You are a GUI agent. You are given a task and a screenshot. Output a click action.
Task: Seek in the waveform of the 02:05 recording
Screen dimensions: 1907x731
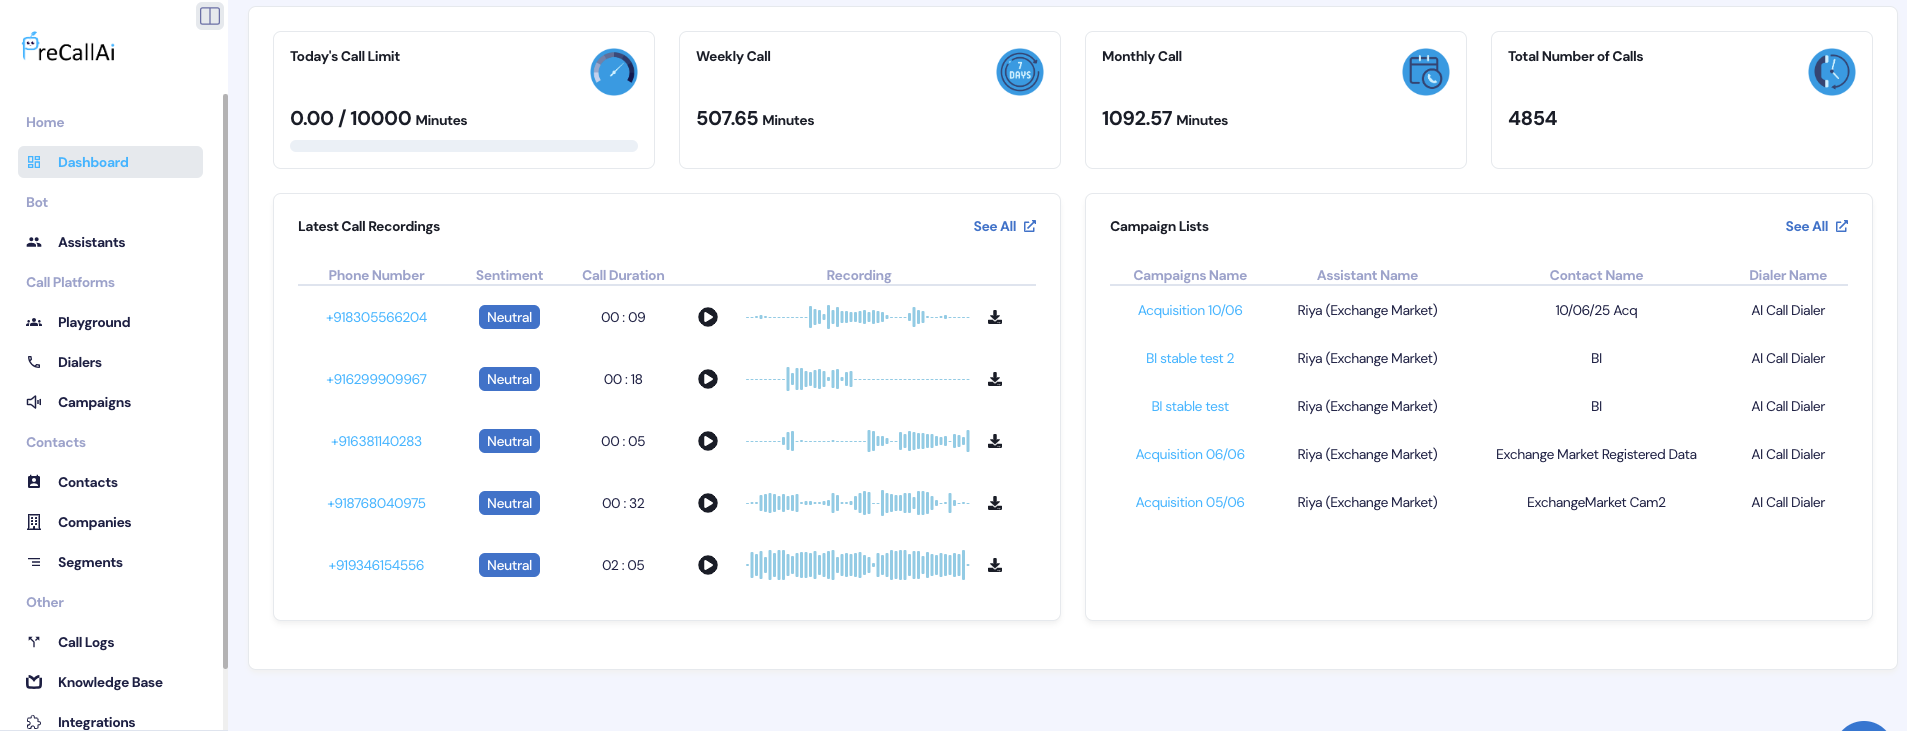(x=858, y=565)
